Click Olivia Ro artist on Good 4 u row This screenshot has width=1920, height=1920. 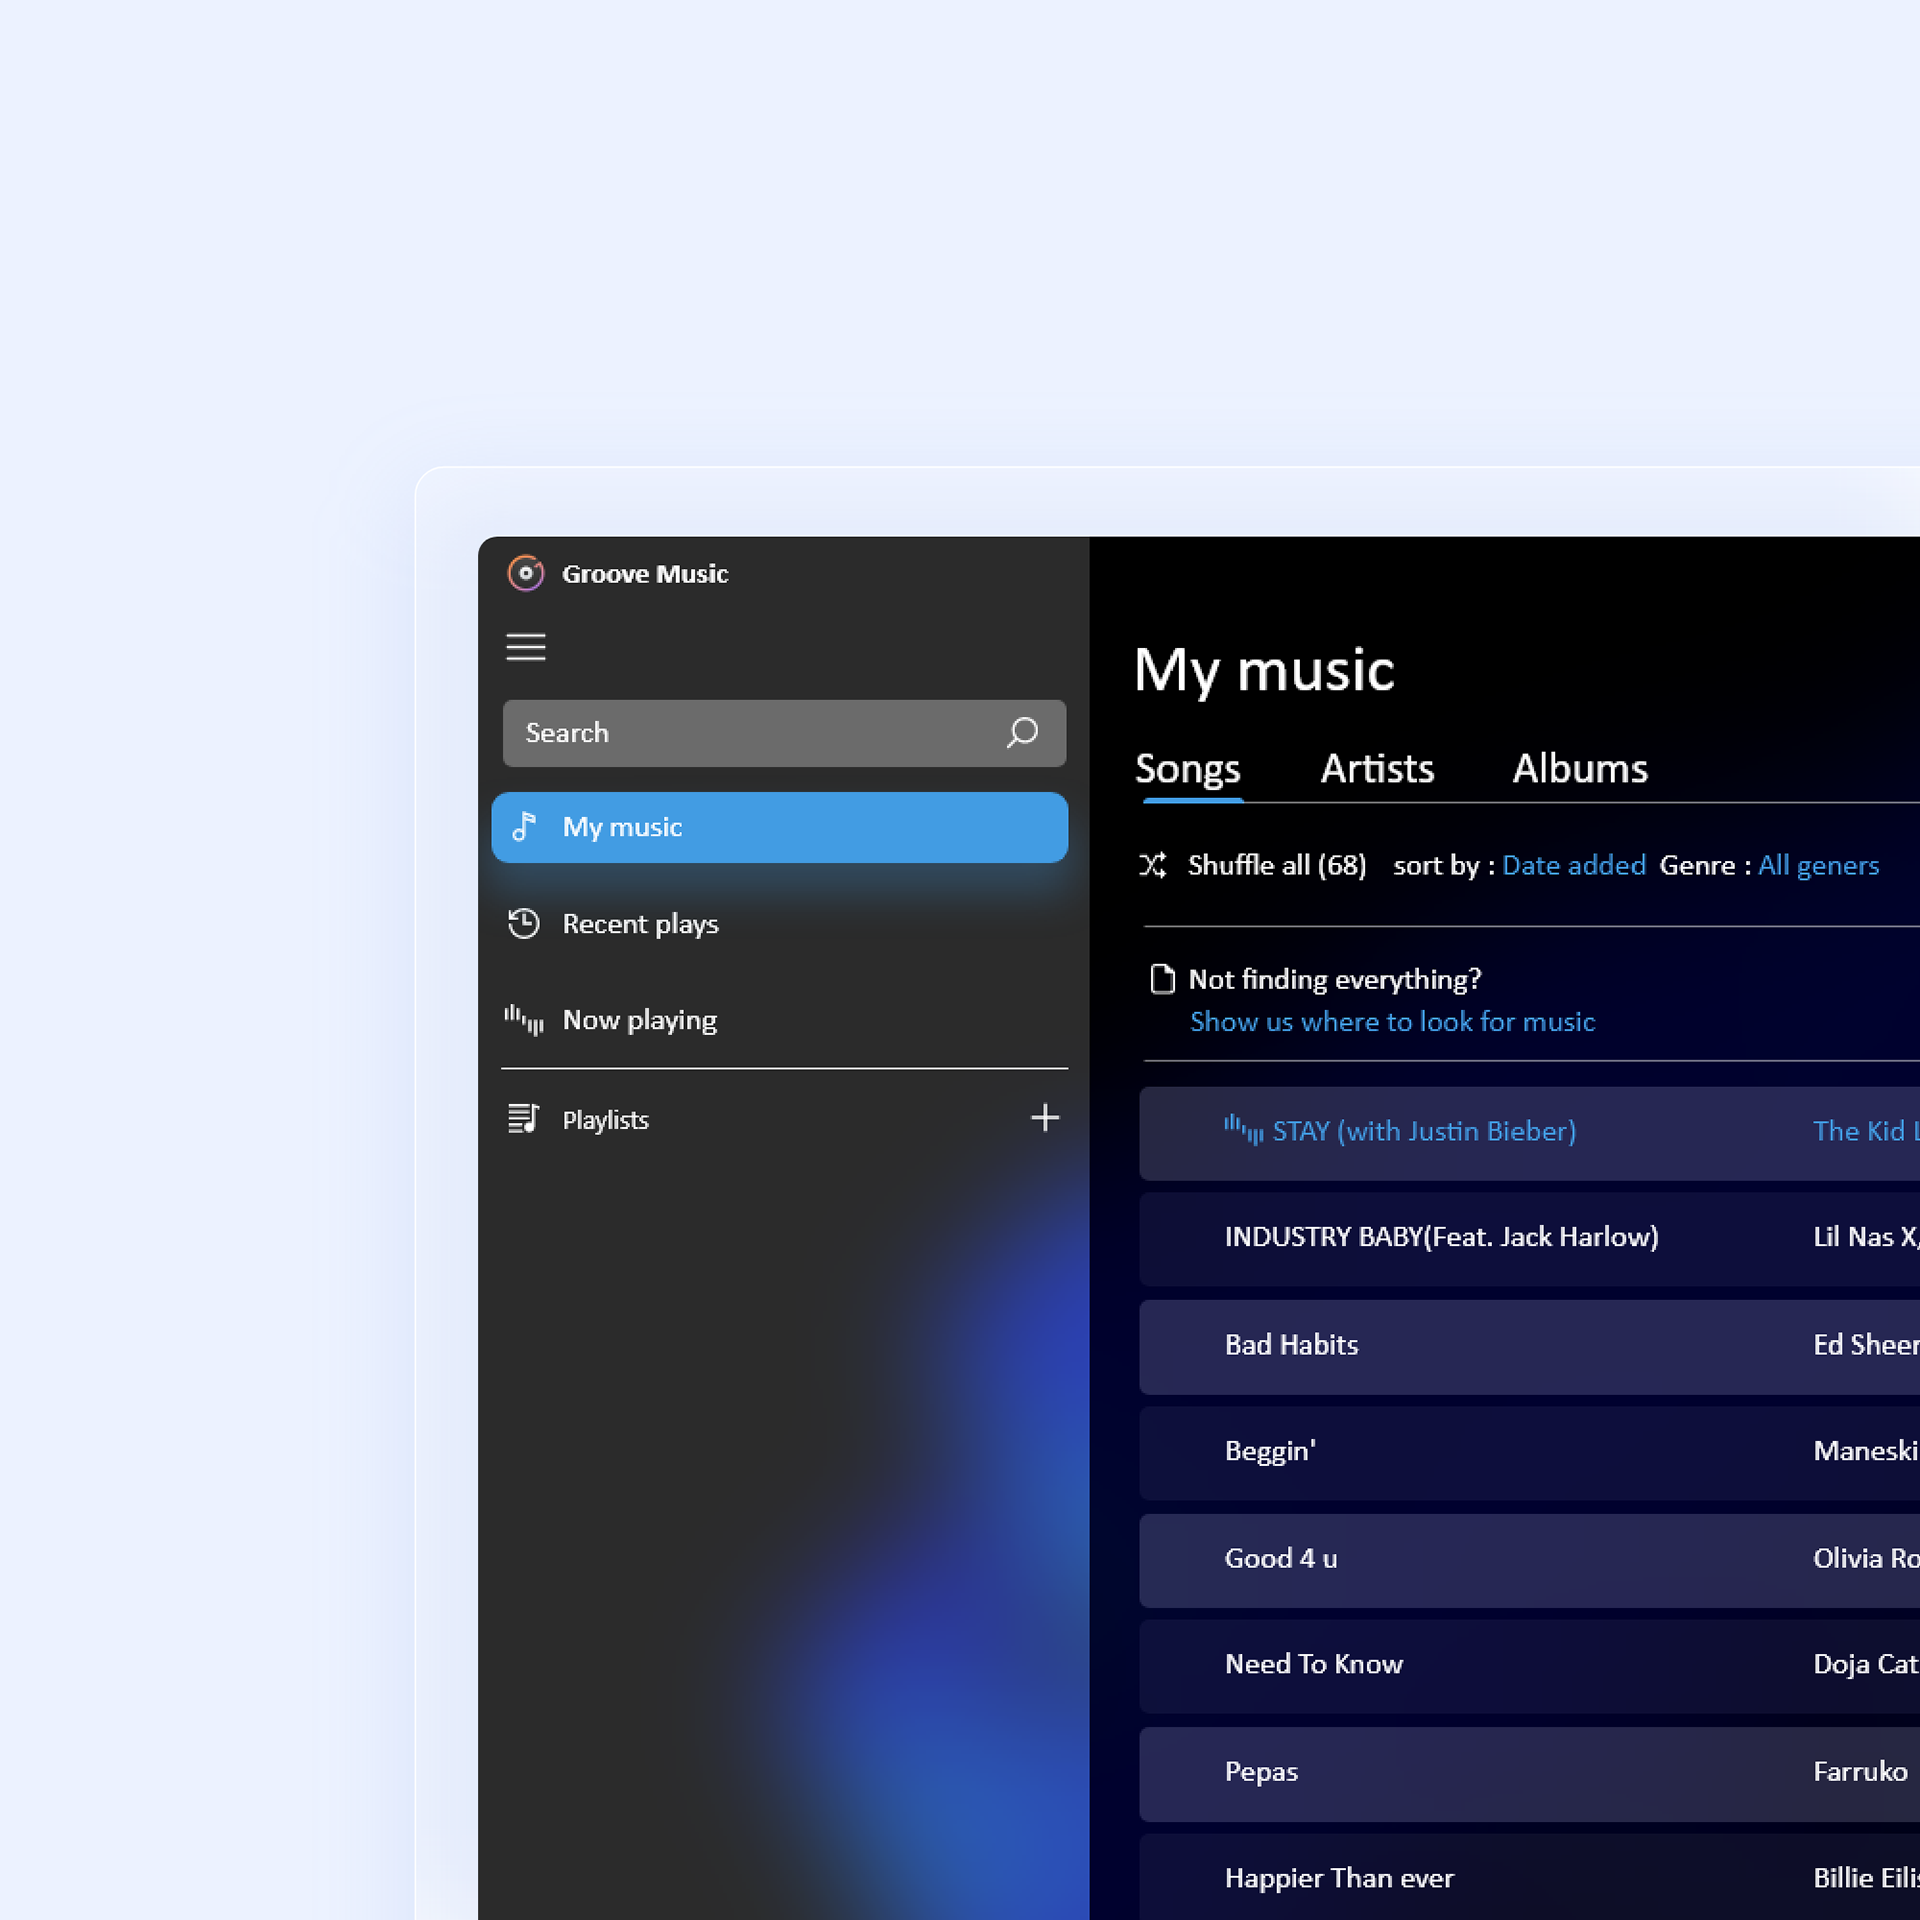(1866, 1559)
